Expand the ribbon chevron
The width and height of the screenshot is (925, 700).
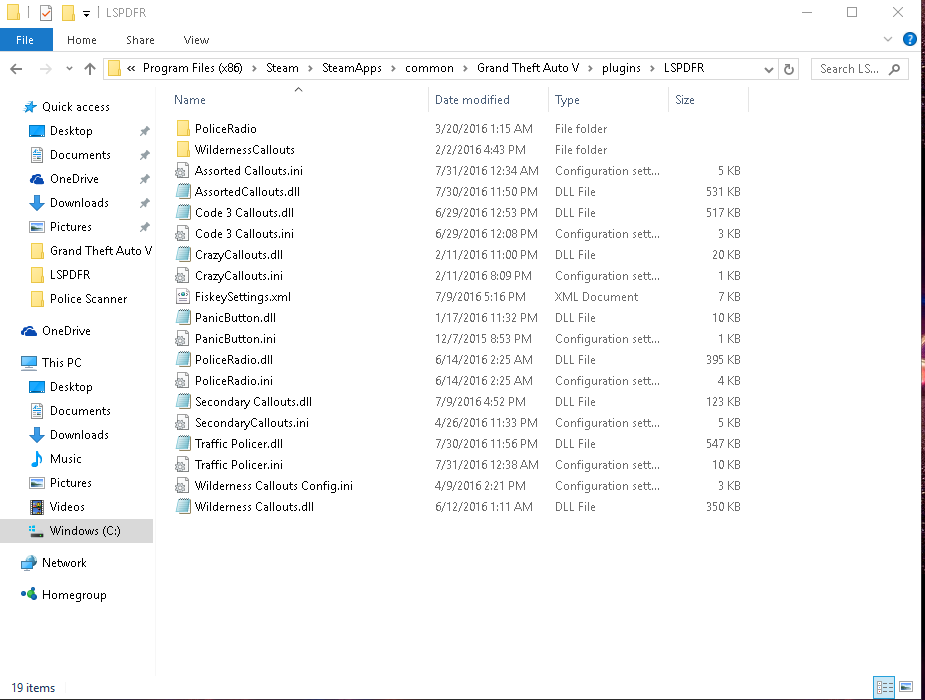click(888, 40)
